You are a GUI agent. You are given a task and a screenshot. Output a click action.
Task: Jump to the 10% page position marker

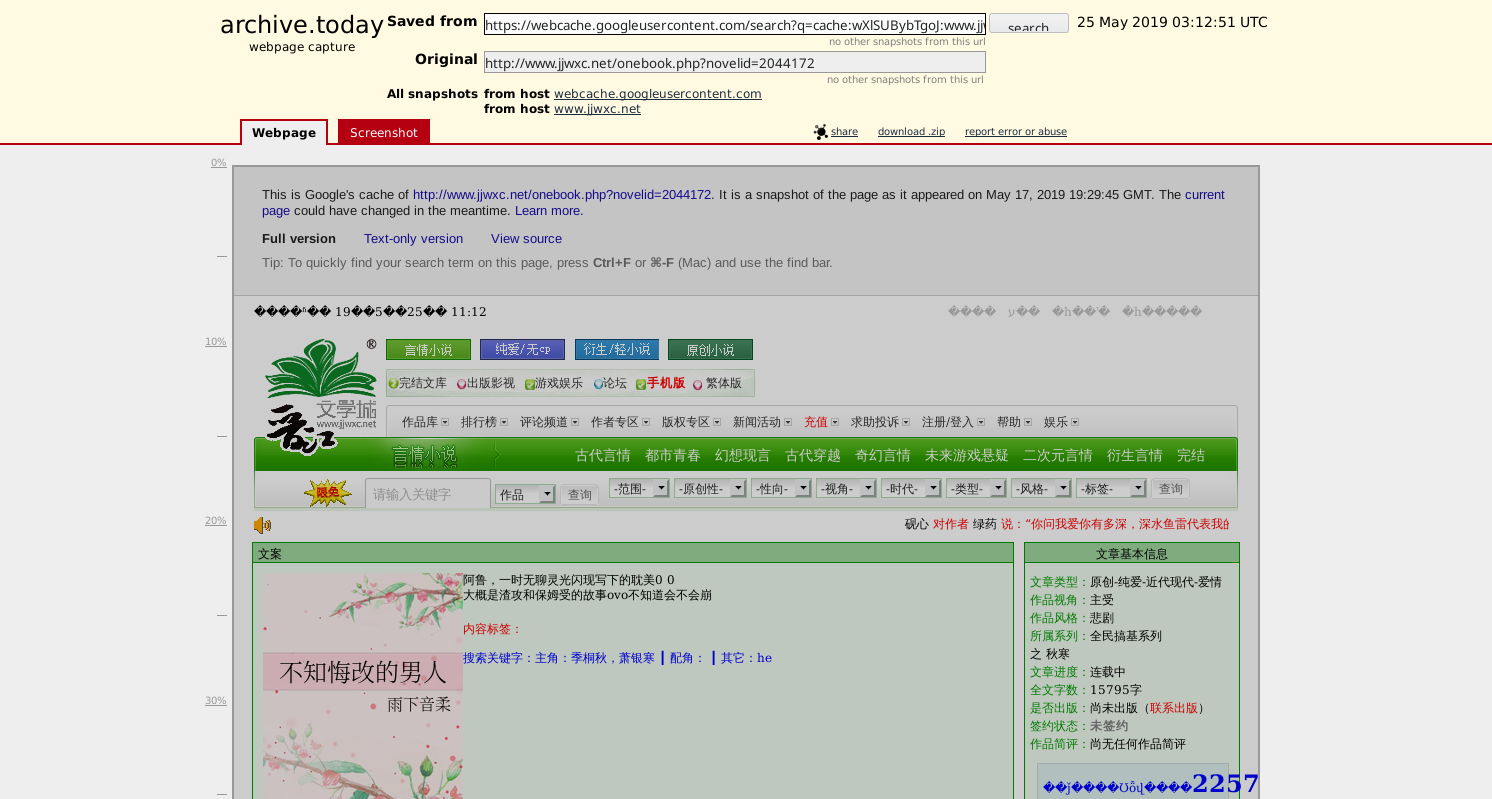coord(215,342)
